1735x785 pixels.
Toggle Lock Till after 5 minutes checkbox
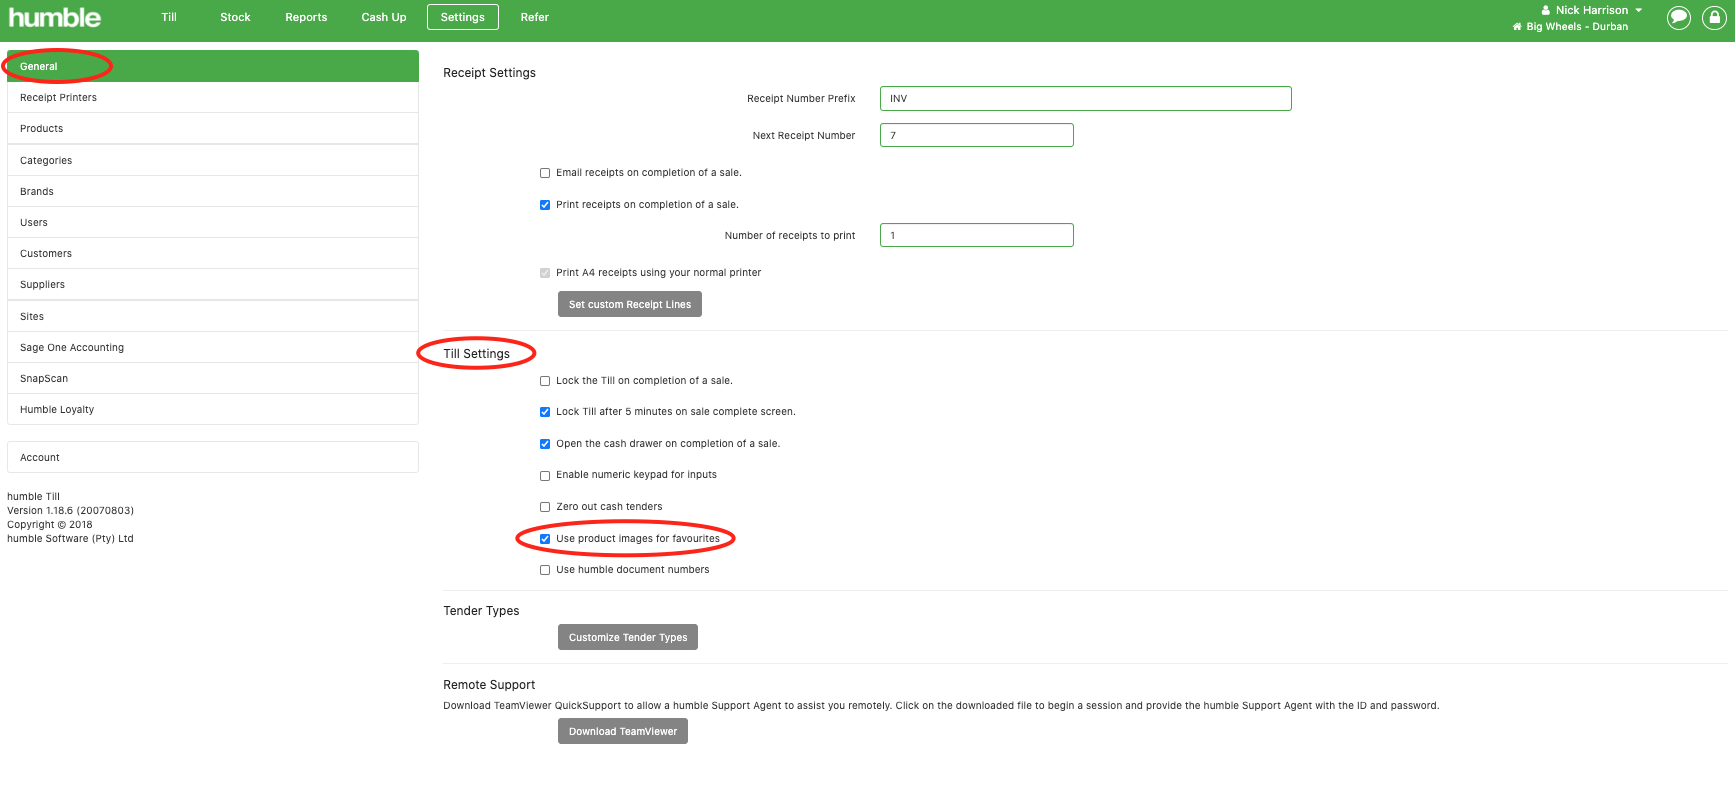click(545, 412)
